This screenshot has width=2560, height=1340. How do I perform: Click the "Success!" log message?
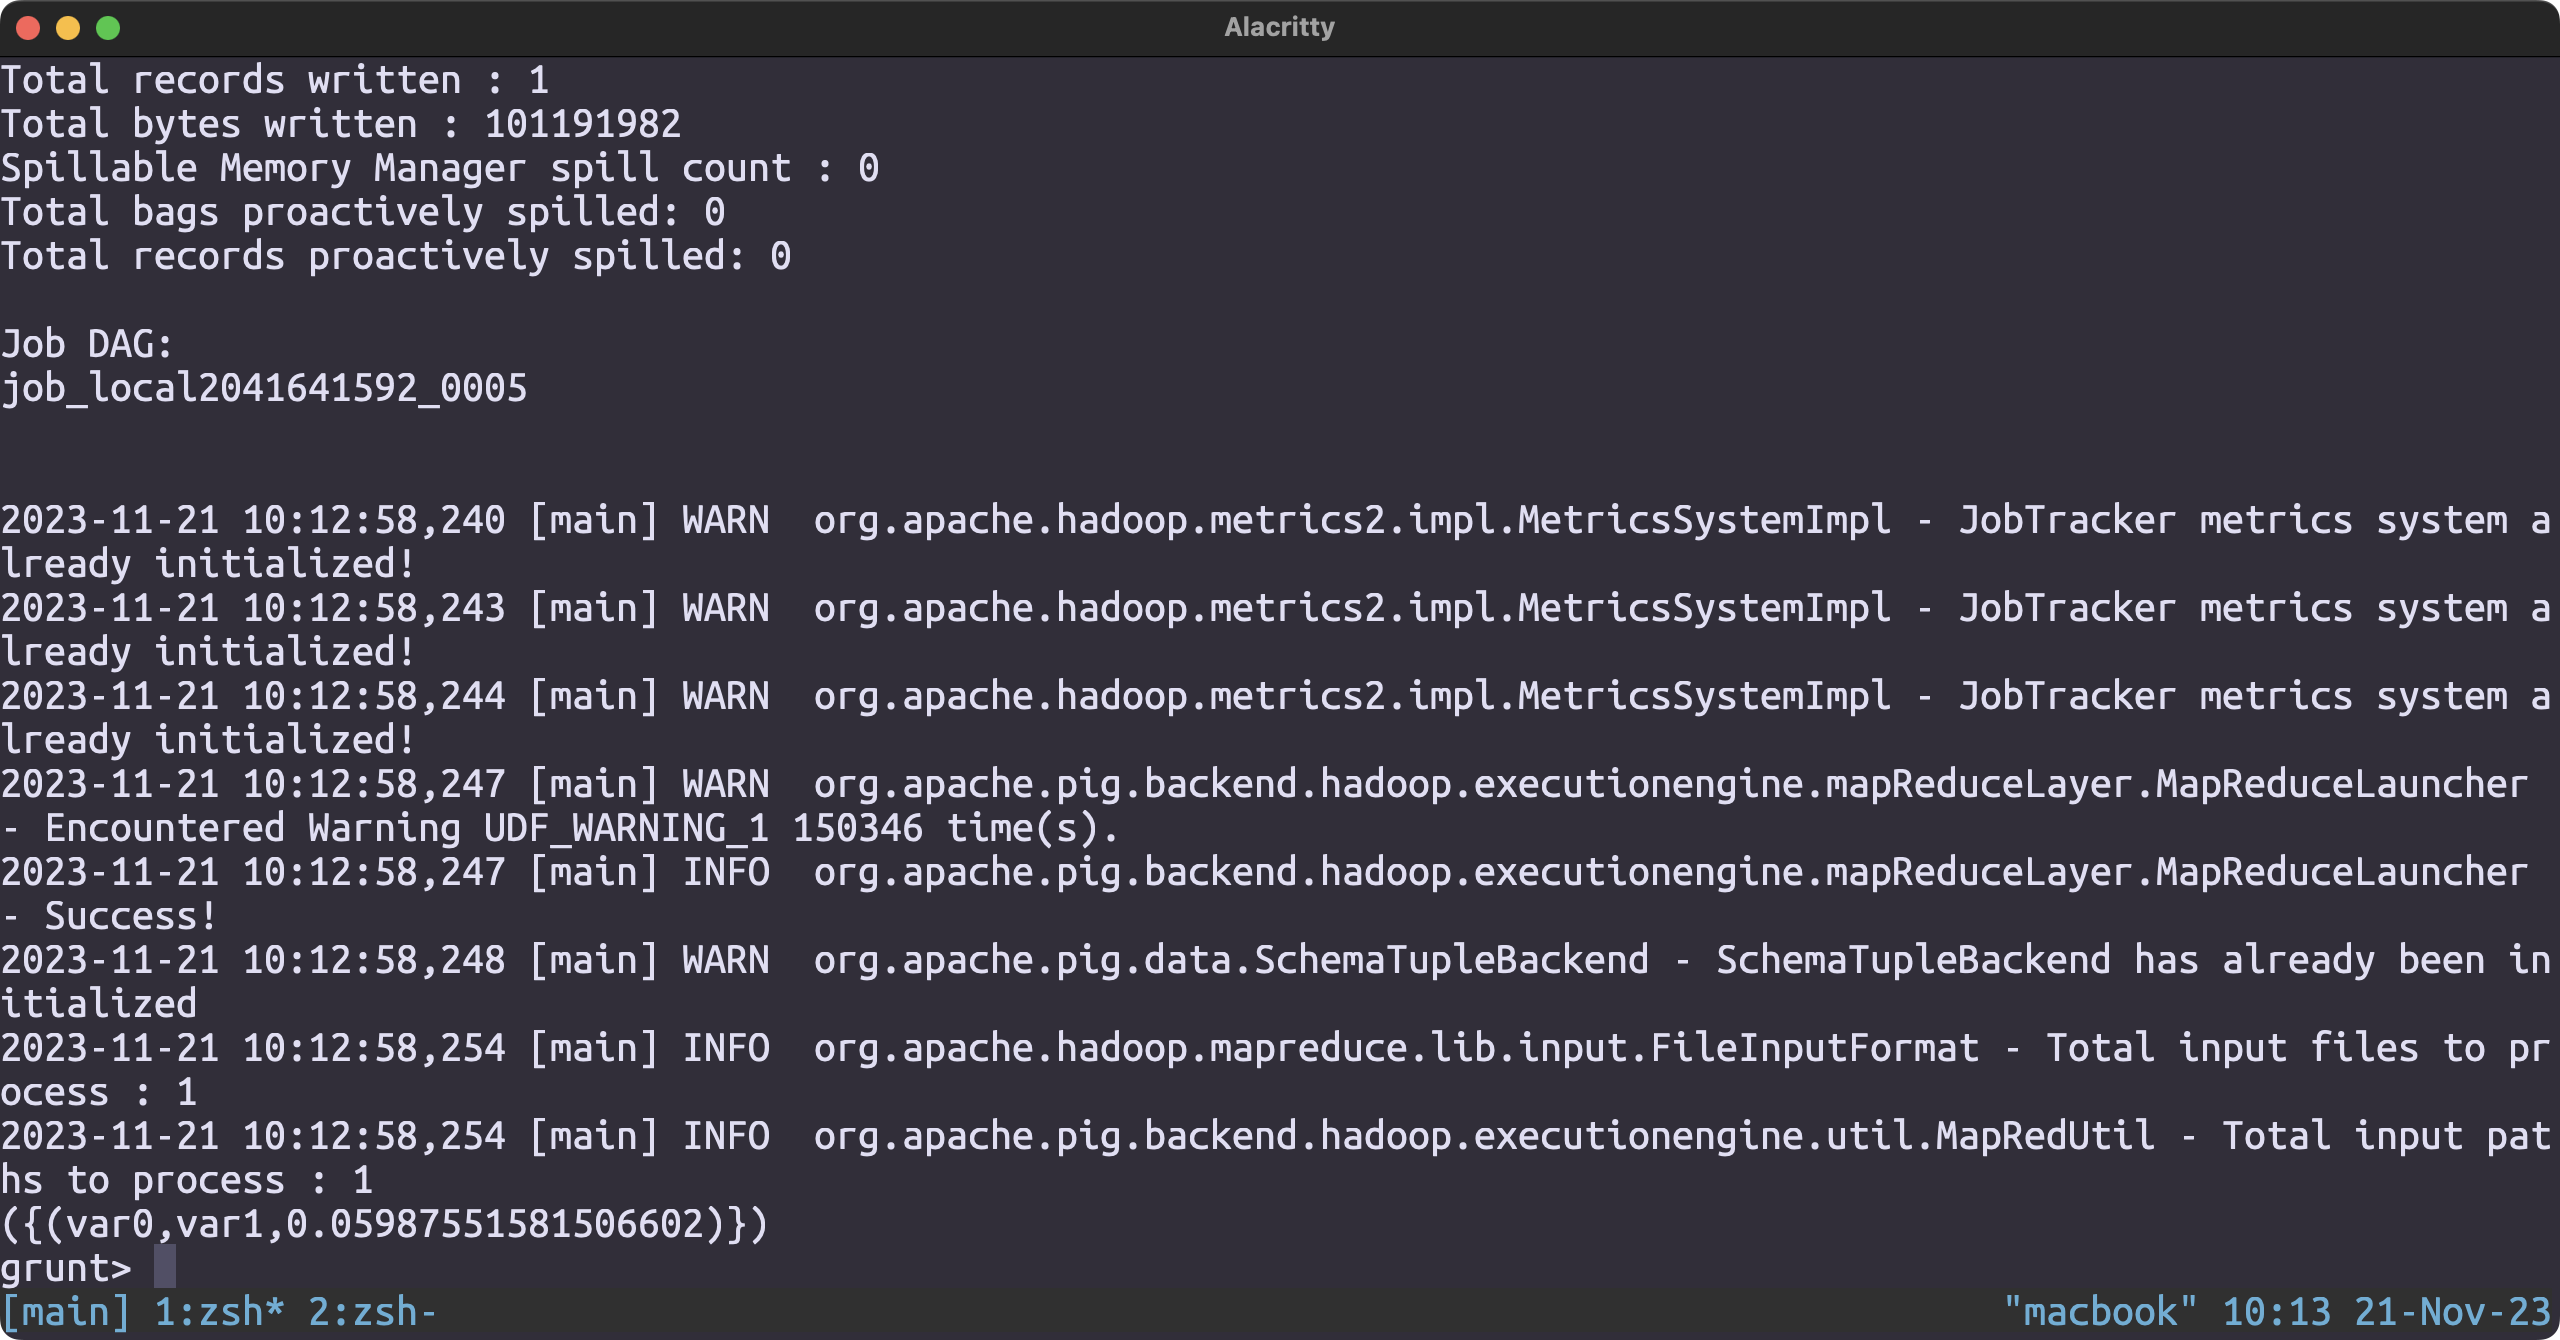point(130,916)
